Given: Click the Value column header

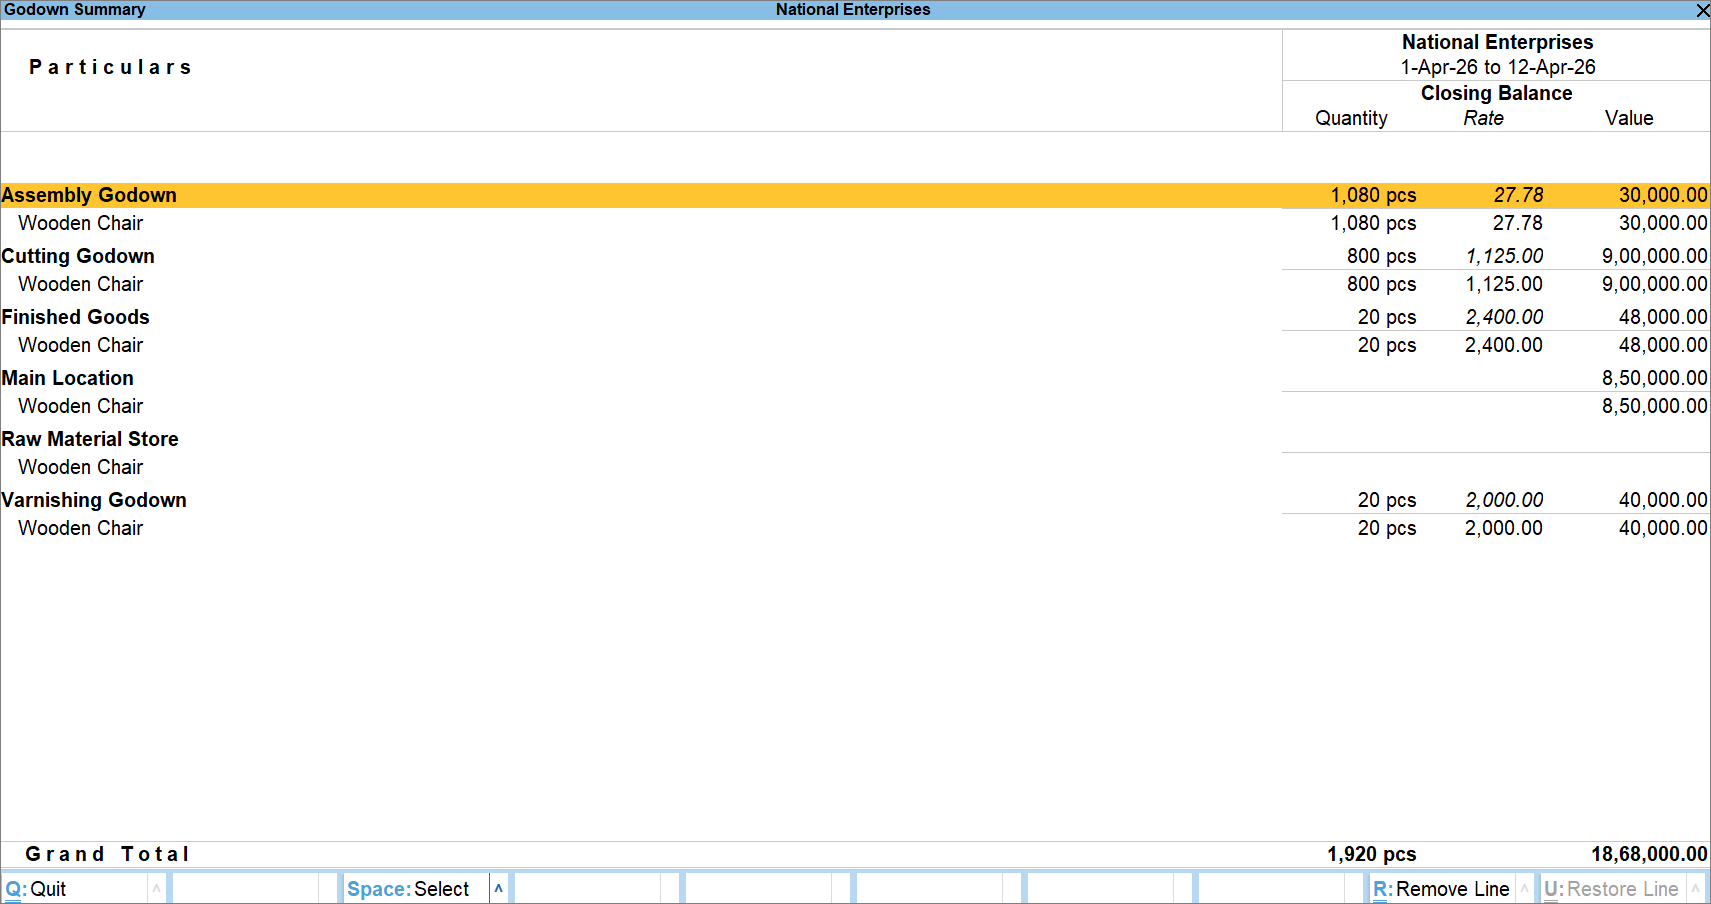Looking at the screenshot, I should (1629, 118).
